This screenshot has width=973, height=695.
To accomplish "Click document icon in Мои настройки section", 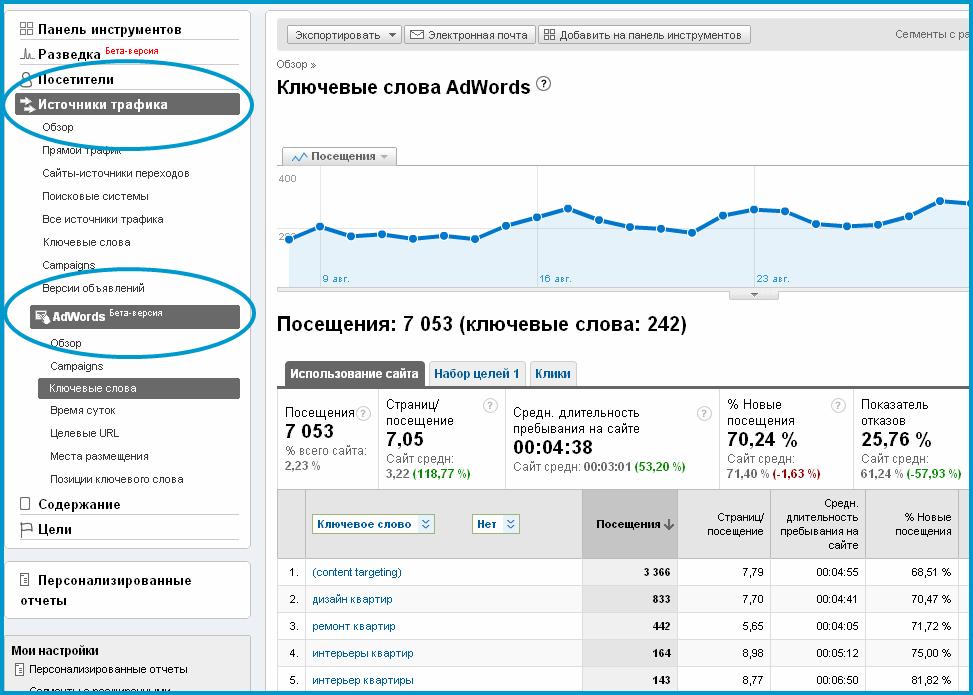I will pos(20,670).
